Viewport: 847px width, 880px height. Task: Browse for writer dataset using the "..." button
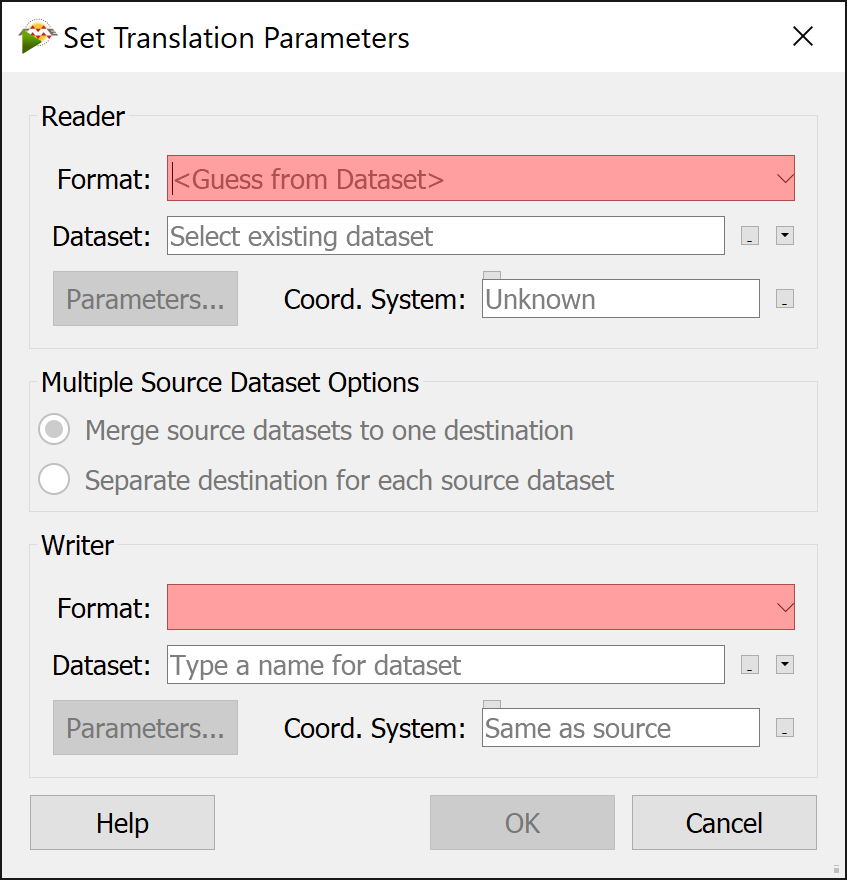(x=749, y=665)
